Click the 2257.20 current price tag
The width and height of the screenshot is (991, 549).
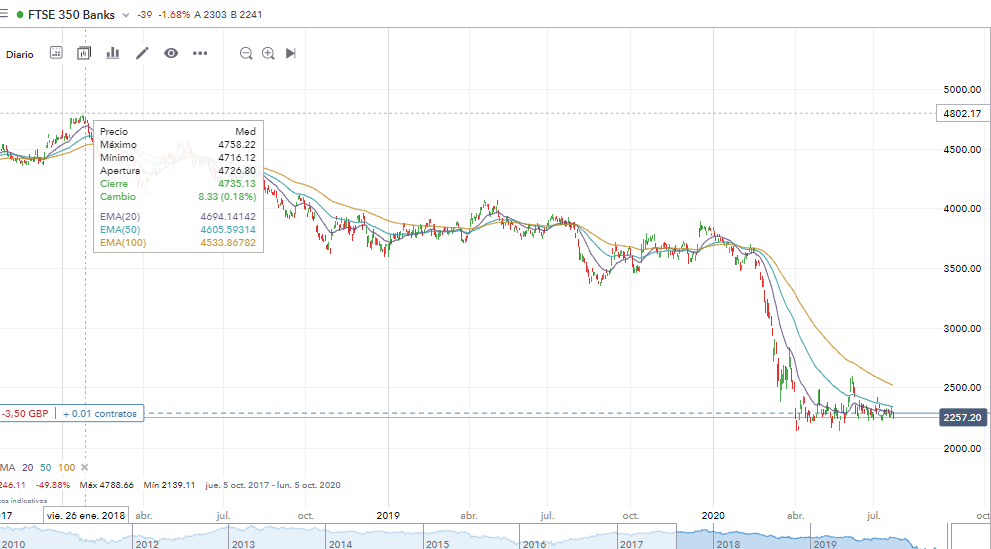pos(963,418)
